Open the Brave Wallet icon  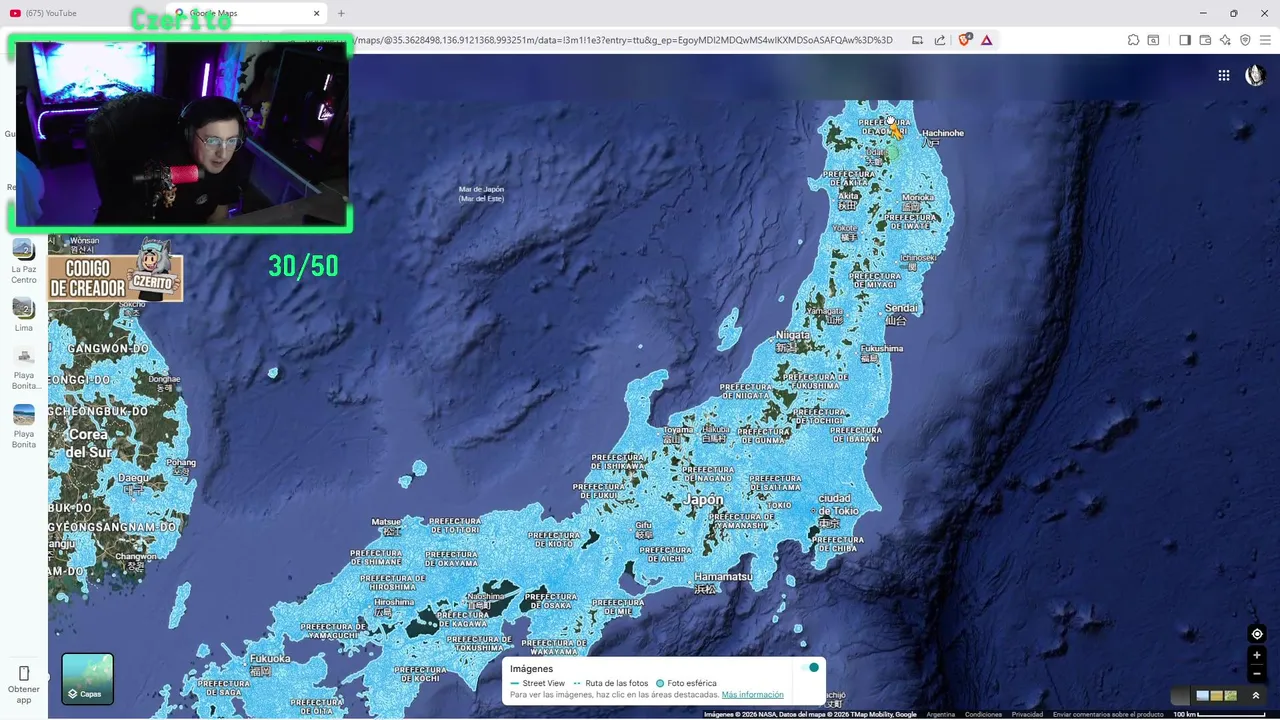coord(1205,40)
